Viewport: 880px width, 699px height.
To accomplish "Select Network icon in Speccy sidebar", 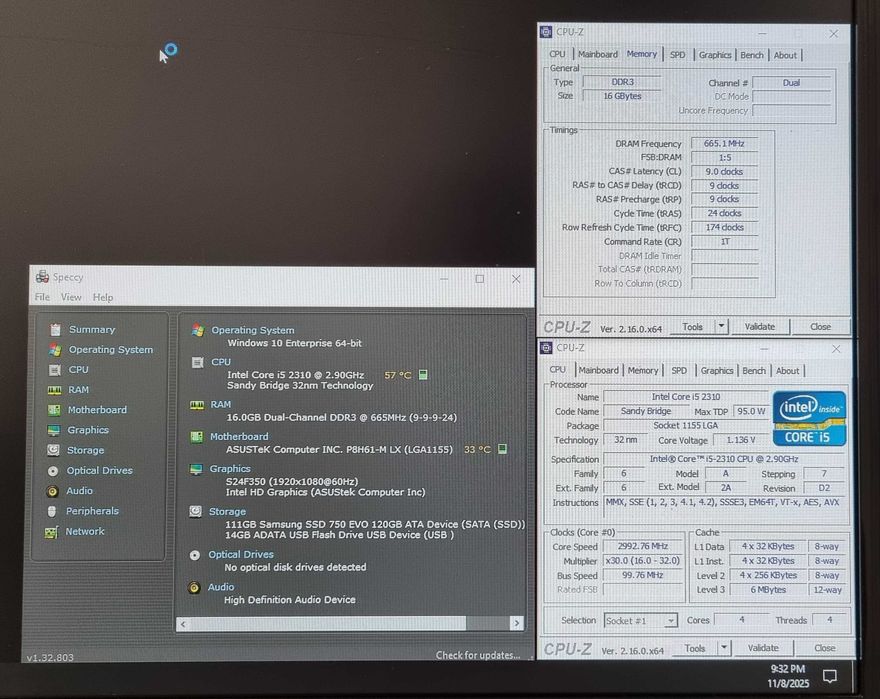I will click(51, 532).
